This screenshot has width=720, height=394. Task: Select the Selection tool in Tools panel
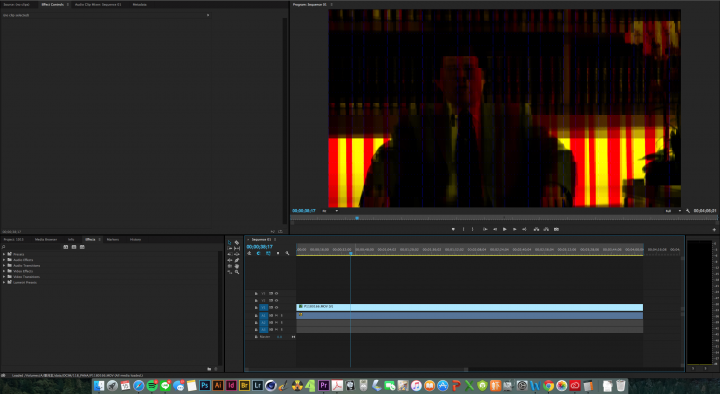[230, 242]
